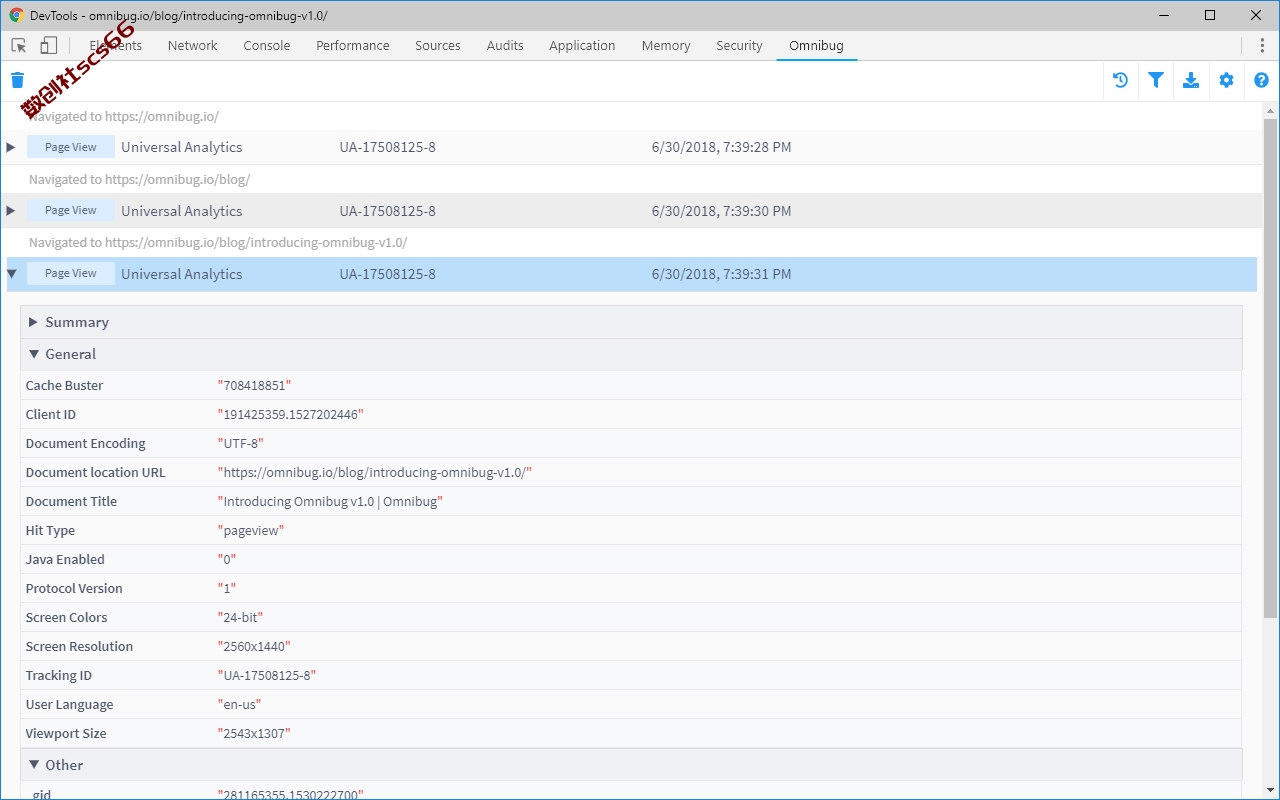1280x800 pixels.
Task: Click the Protocol Version label
Action: pos(74,588)
